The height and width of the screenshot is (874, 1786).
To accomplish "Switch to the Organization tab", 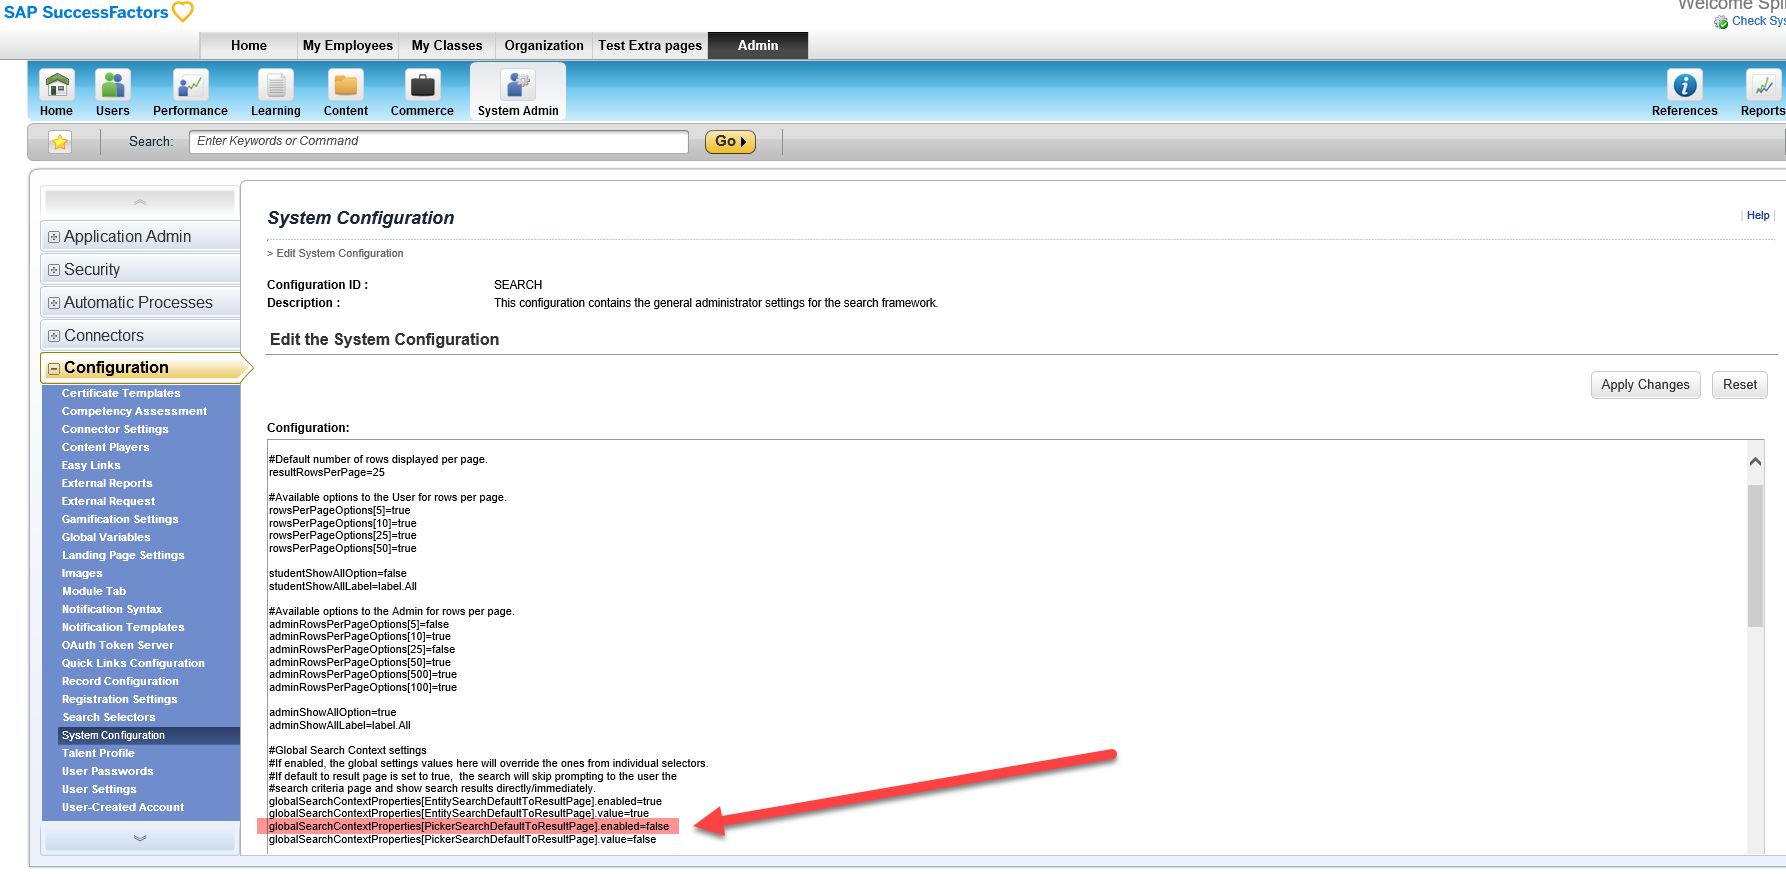I will point(544,45).
